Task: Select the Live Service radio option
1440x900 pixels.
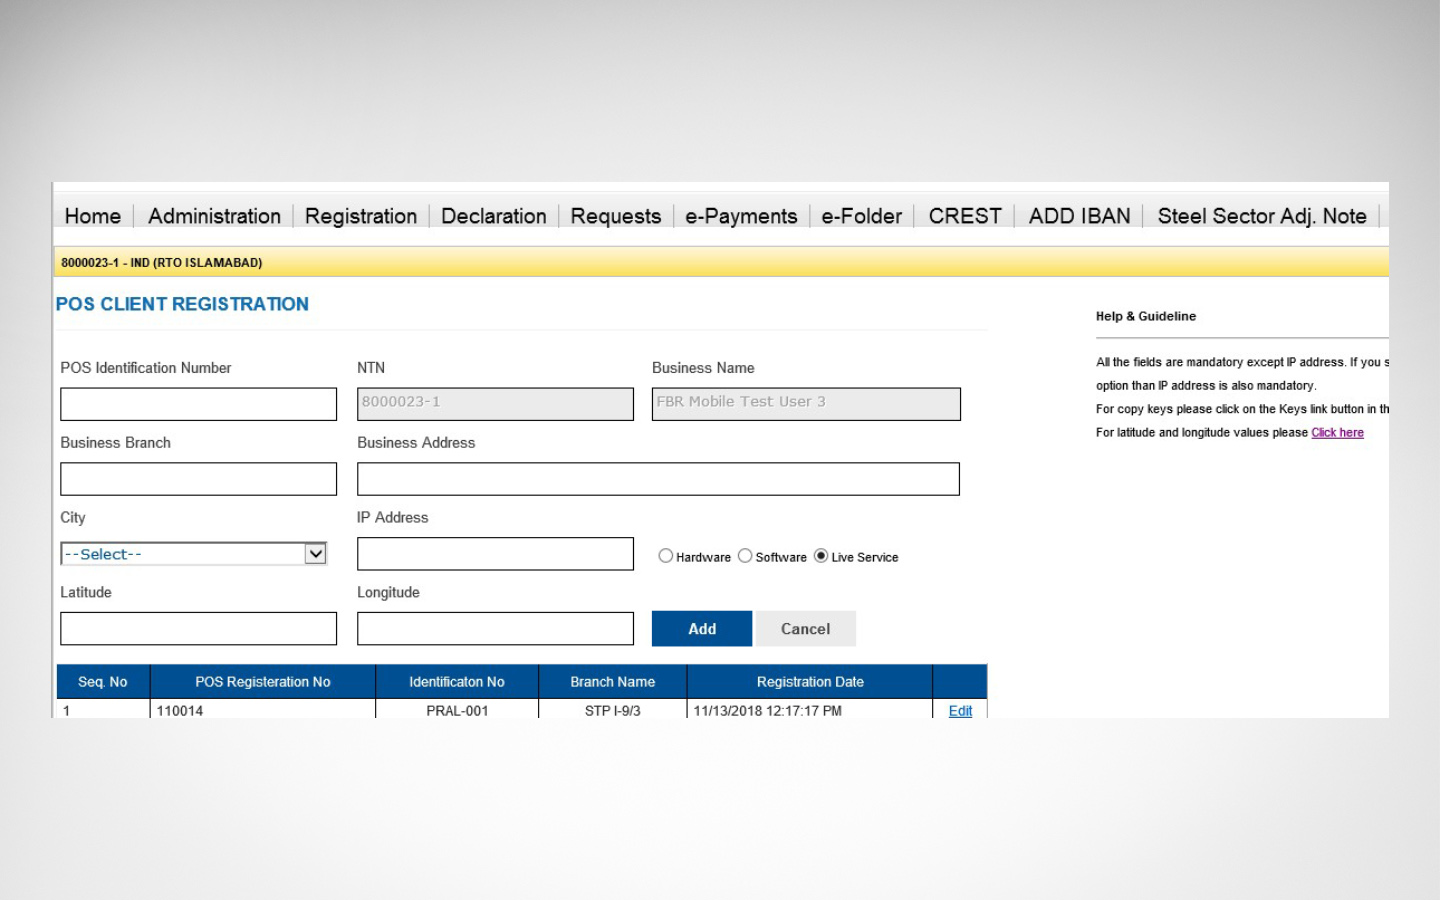Action: click(x=821, y=556)
